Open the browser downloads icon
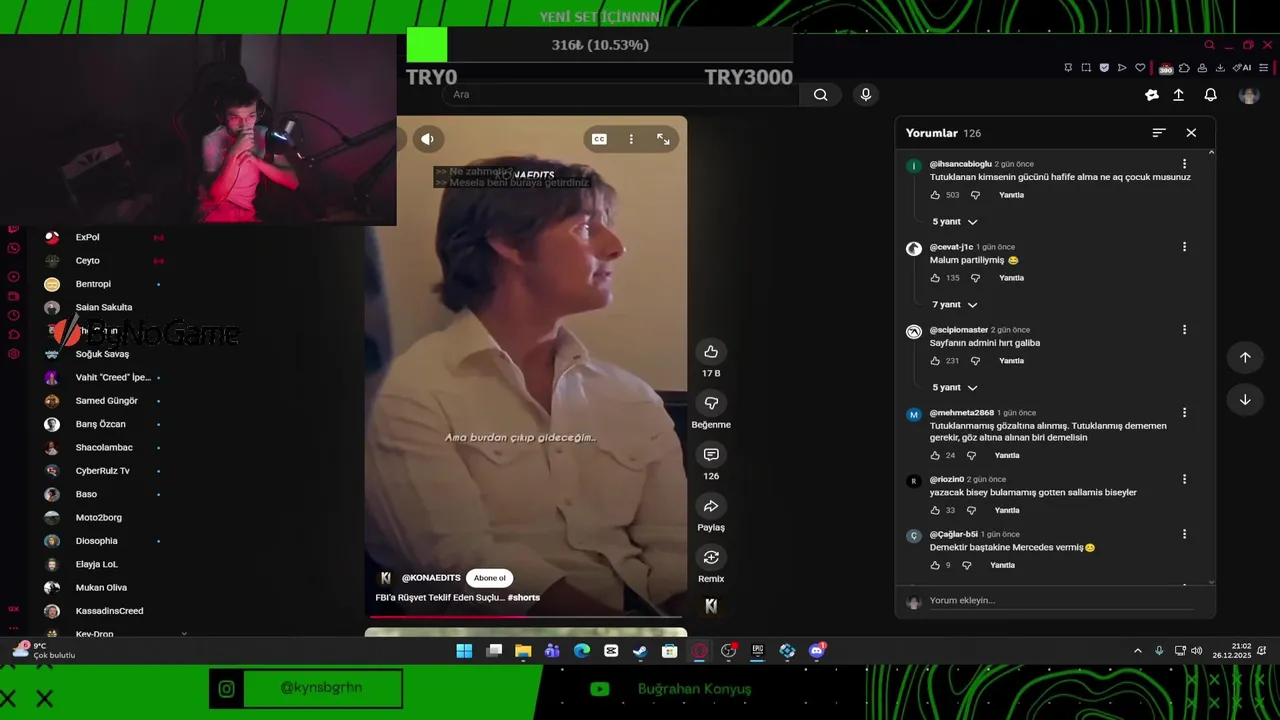The width and height of the screenshot is (1280, 720). tap(1220, 68)
